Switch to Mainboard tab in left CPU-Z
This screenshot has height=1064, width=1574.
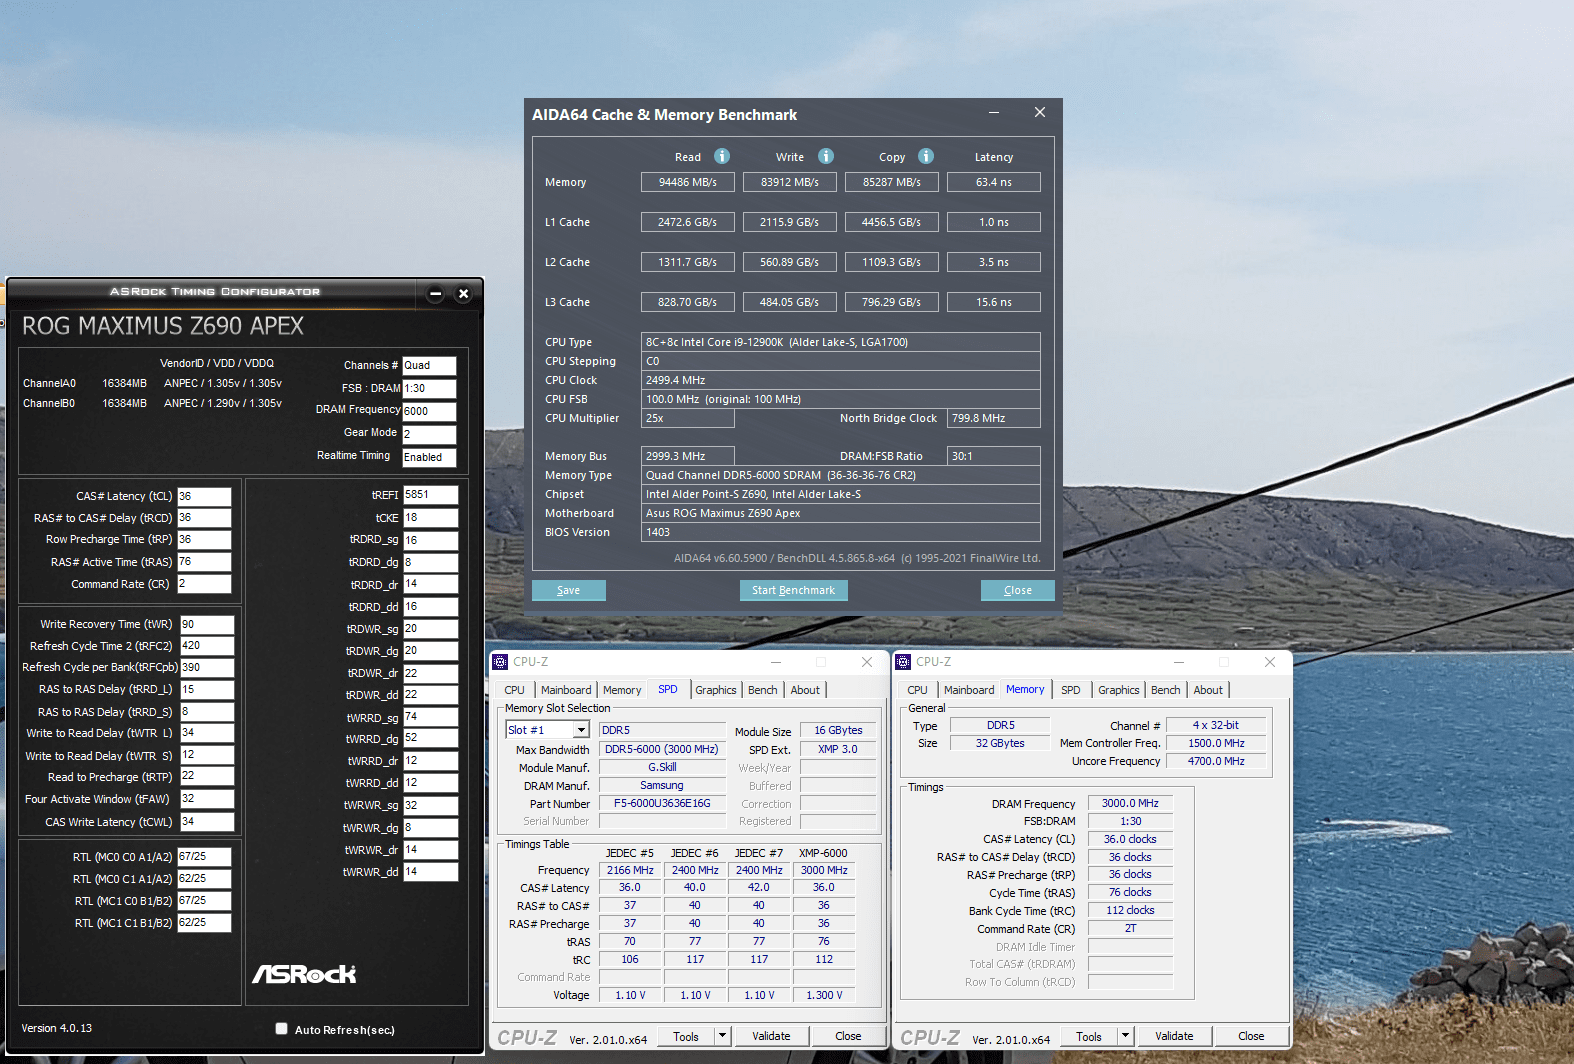coord(566,690)
